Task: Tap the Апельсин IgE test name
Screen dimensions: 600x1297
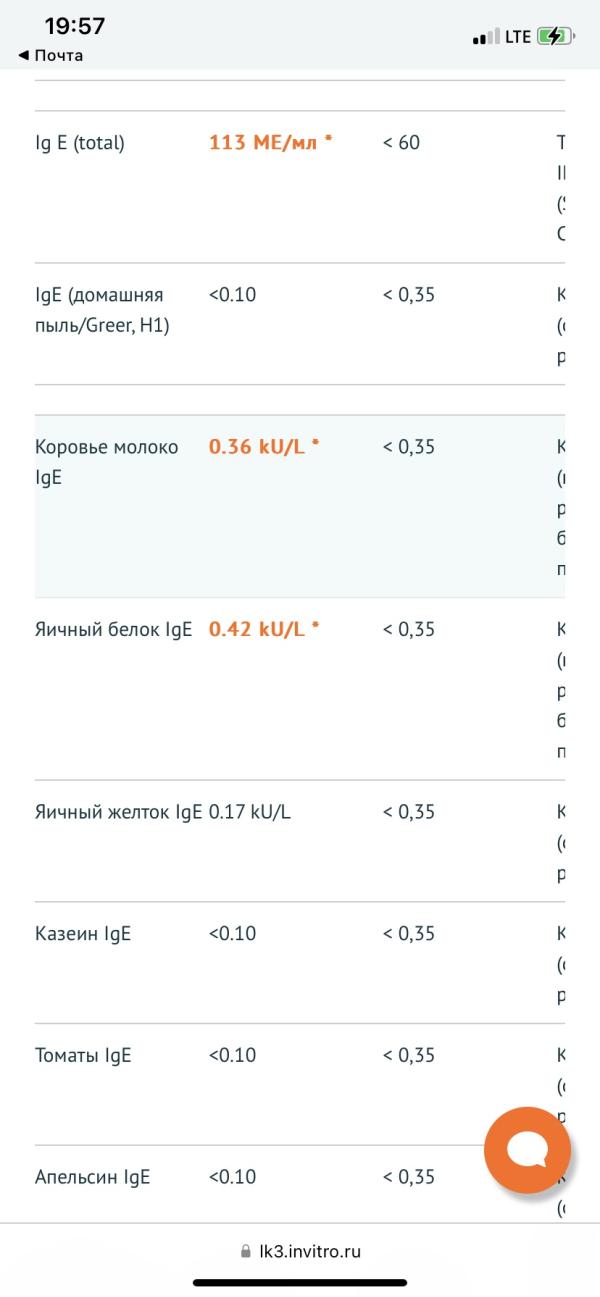Action: (x=92, y=1177)
